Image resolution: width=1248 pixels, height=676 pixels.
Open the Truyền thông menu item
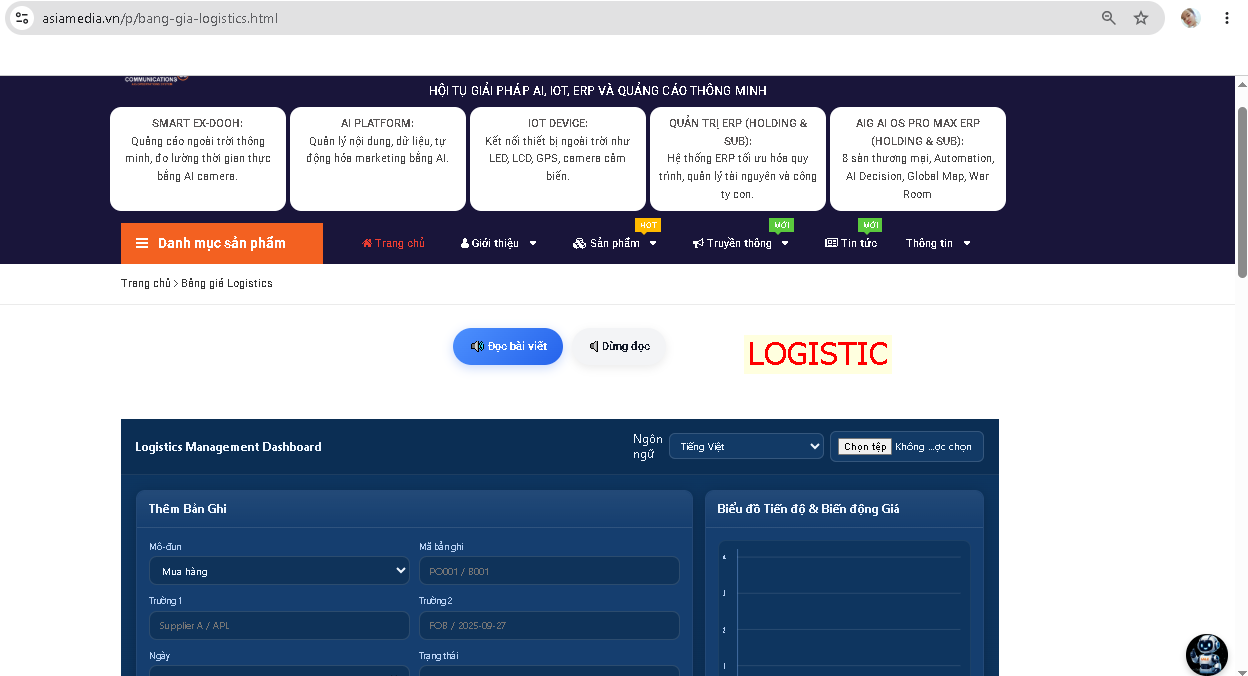pos(741,243)
